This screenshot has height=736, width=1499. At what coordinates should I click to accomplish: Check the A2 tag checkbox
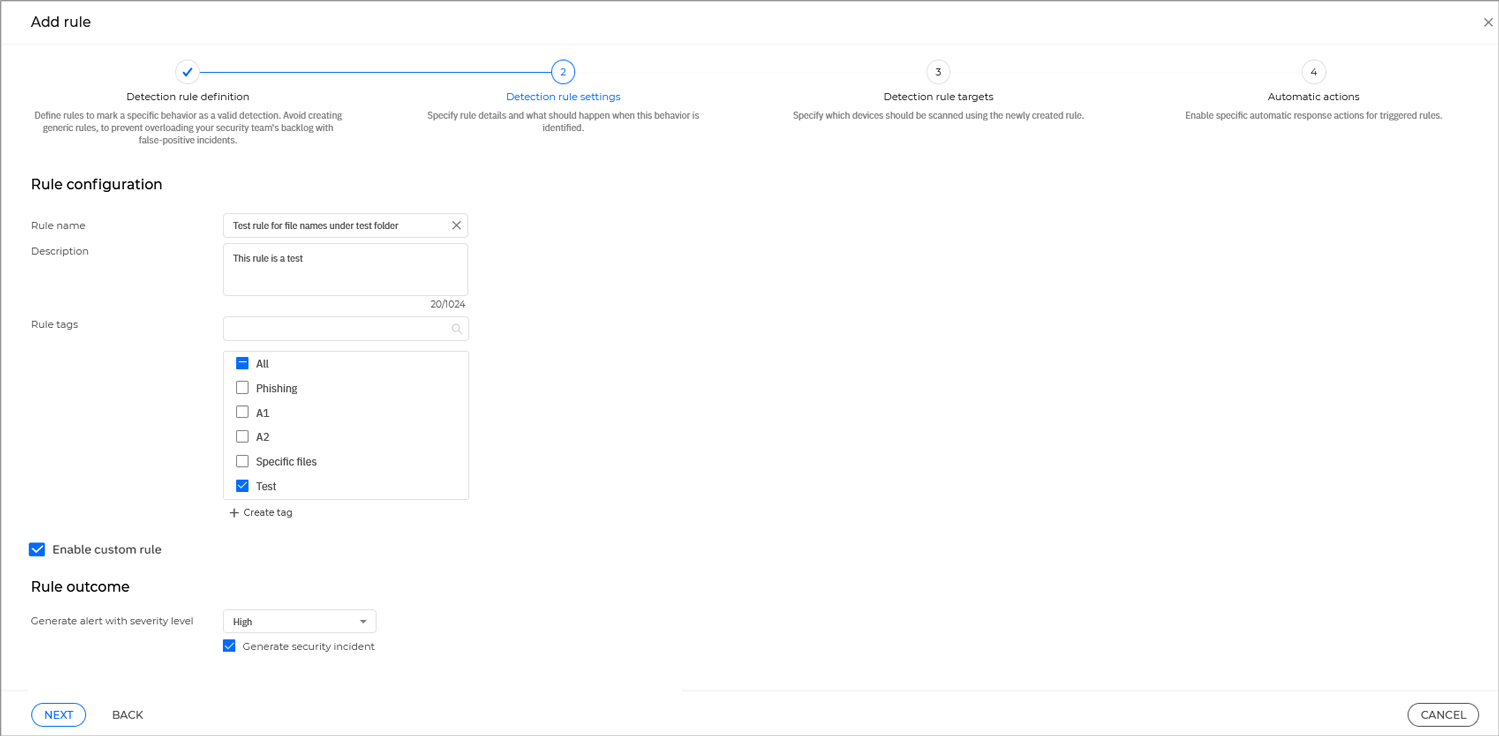click(x=242, y=436)
